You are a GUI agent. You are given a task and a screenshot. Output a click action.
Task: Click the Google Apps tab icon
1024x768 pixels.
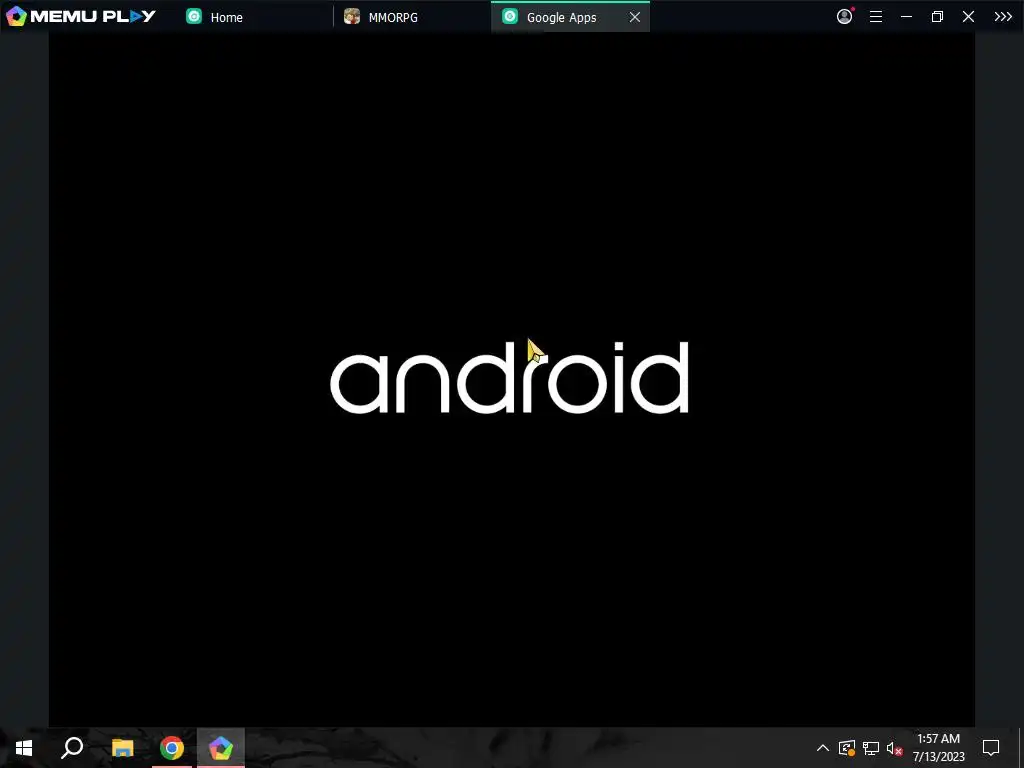(x=510, y=17)
